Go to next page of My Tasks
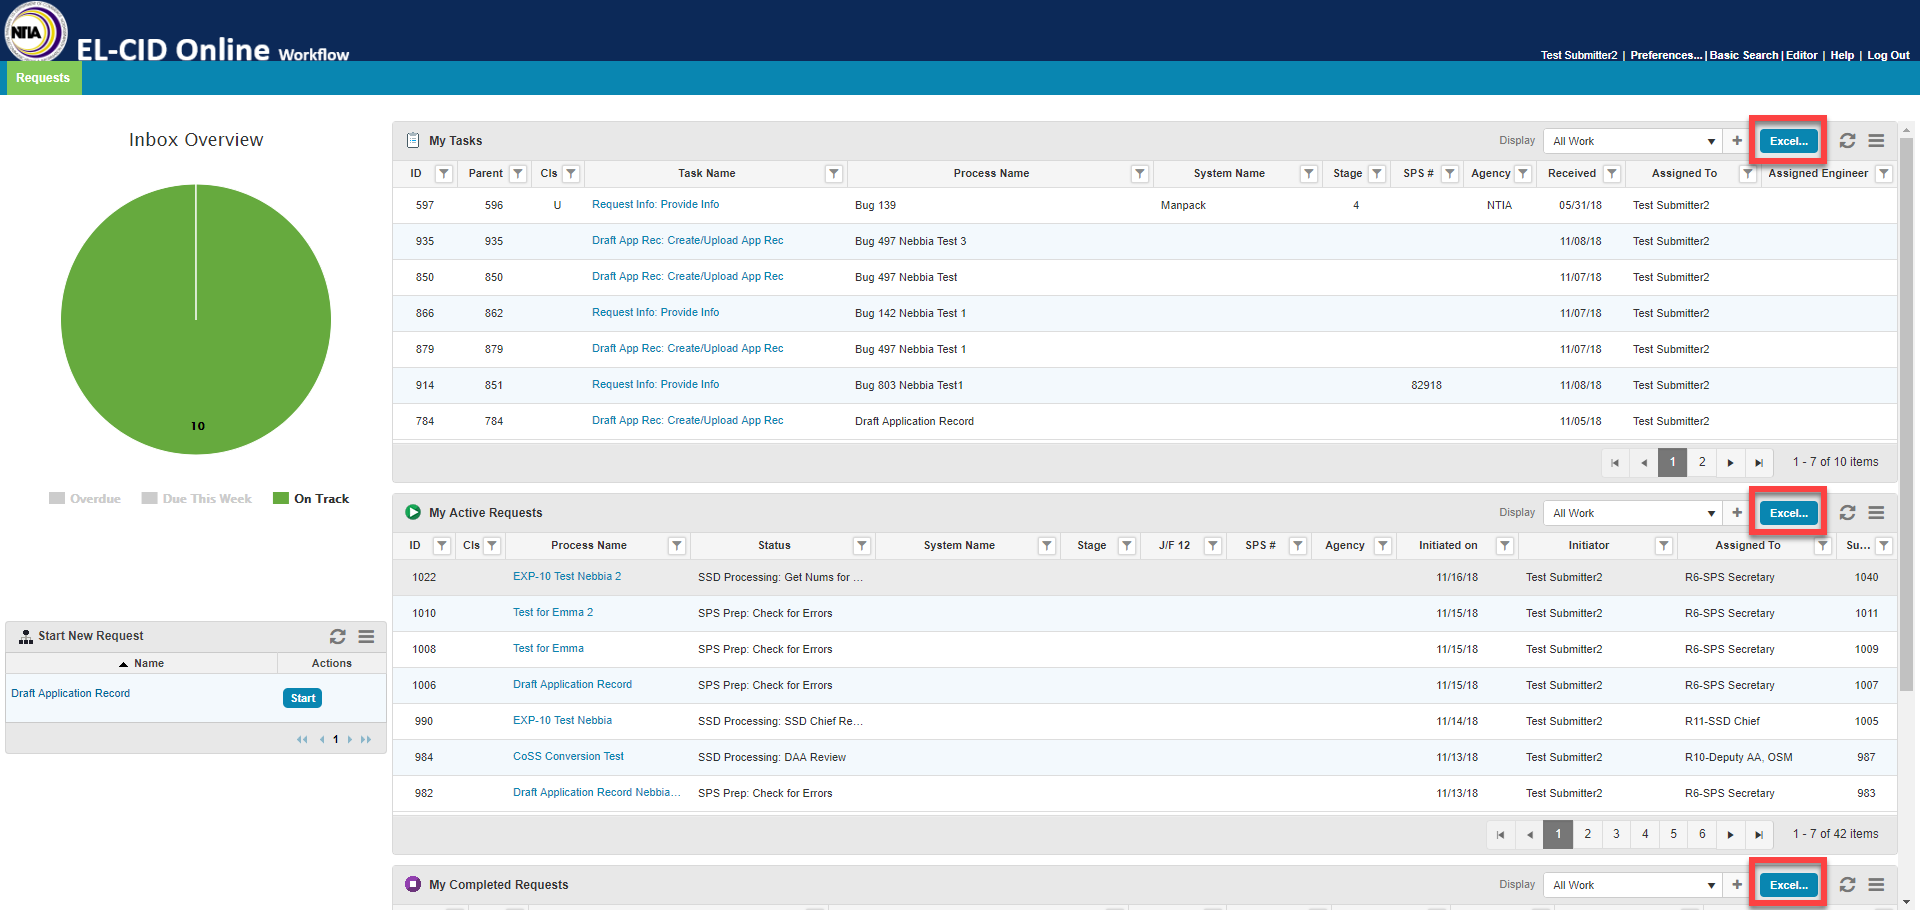Viewport: 1920px width, 910px height. (1731, 463)
